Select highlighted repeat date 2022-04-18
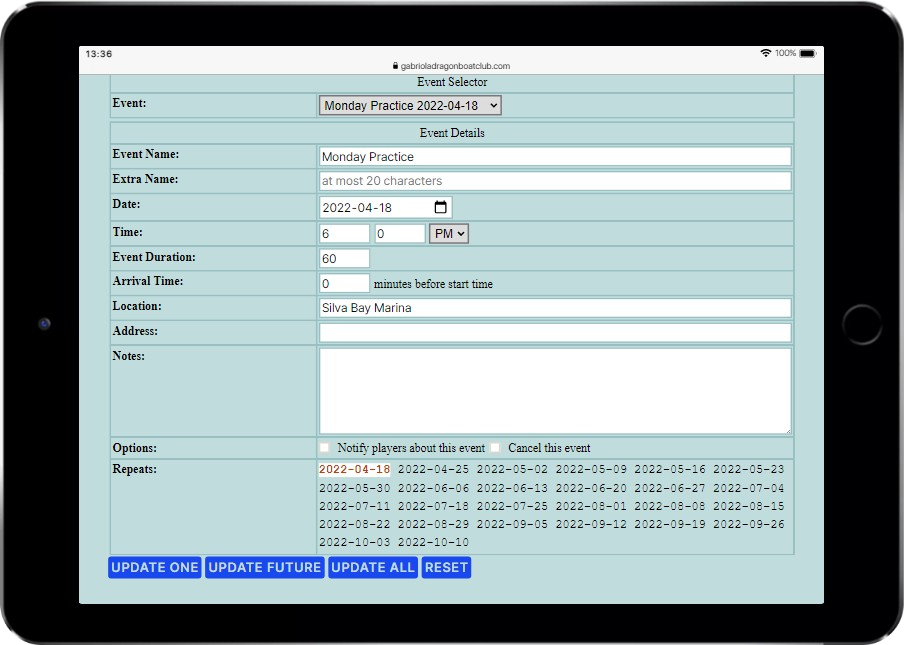The image size is (904, 645). click(x=355, y=469)
